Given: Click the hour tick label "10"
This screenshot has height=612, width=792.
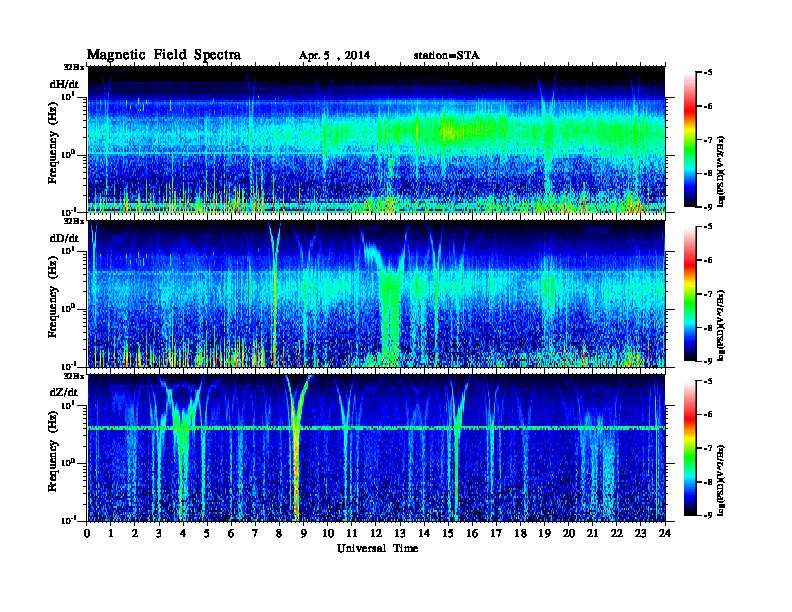Looking at the screenshot, I should click(x=328, y=533).
